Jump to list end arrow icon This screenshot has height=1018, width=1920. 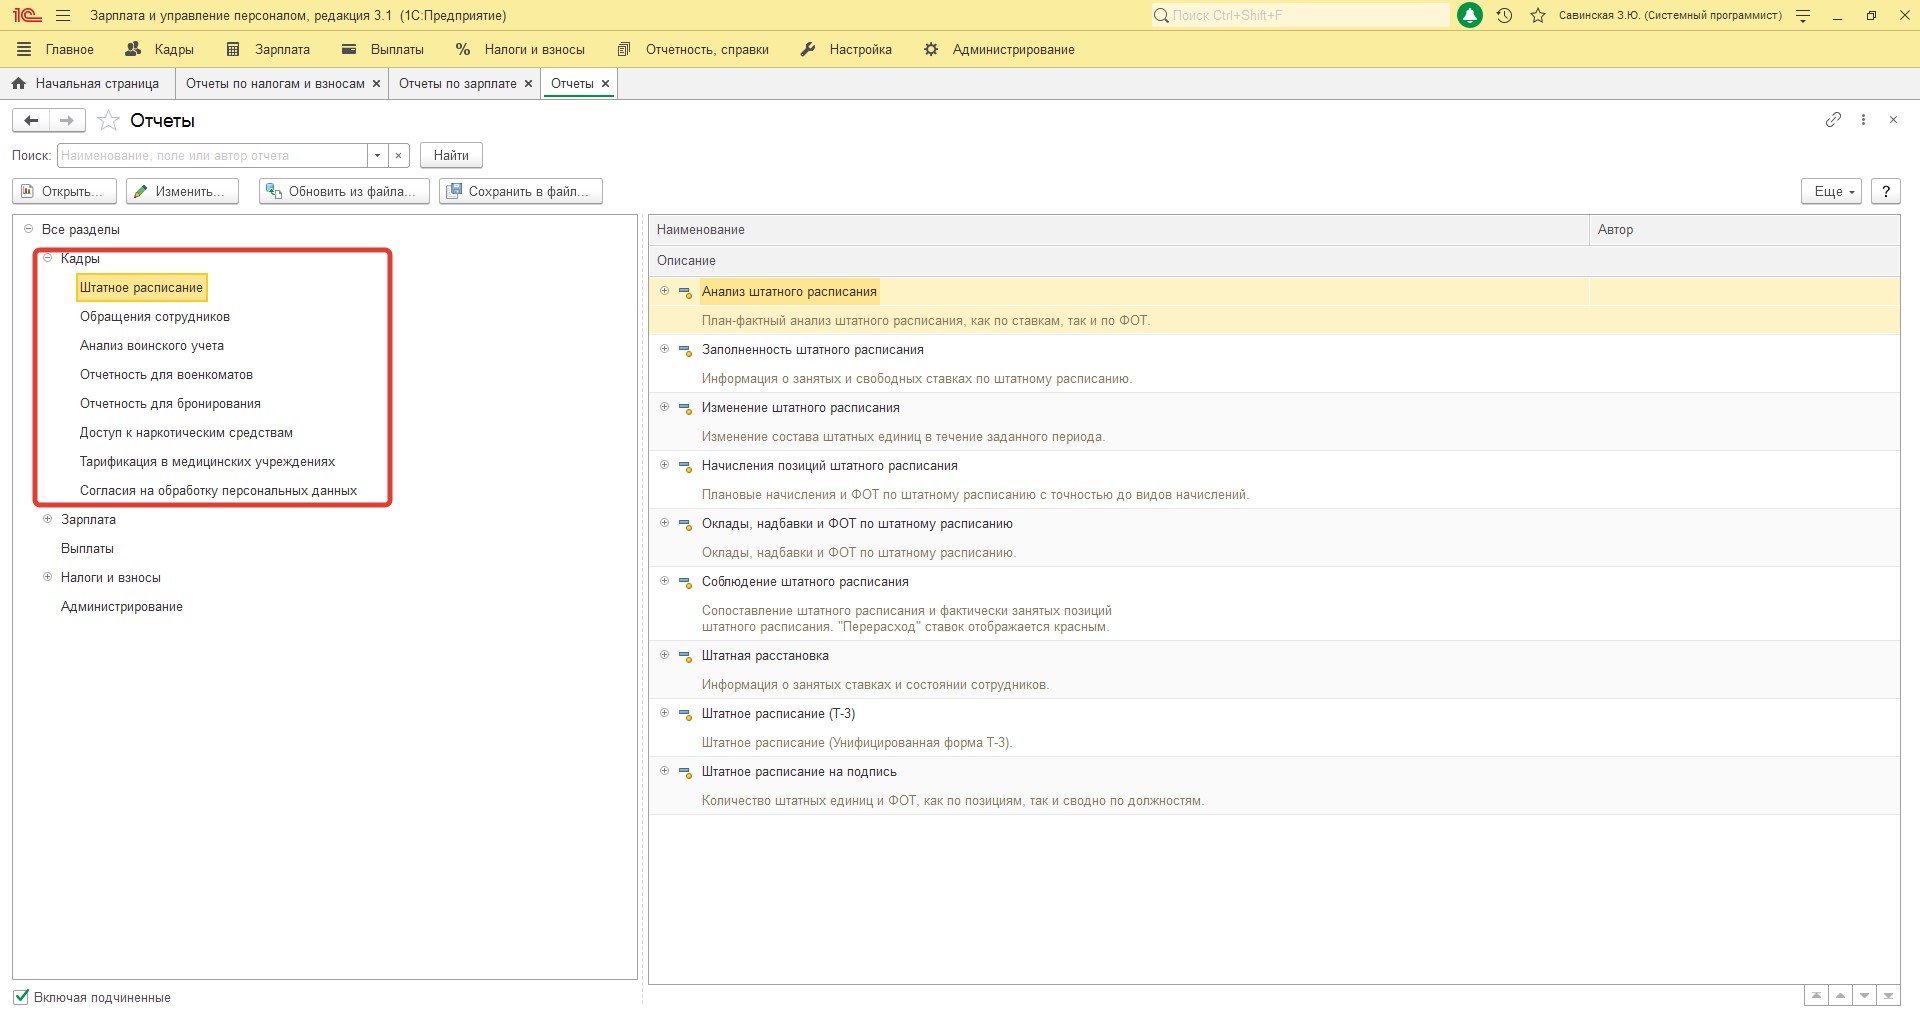(x=1888, y=996)
